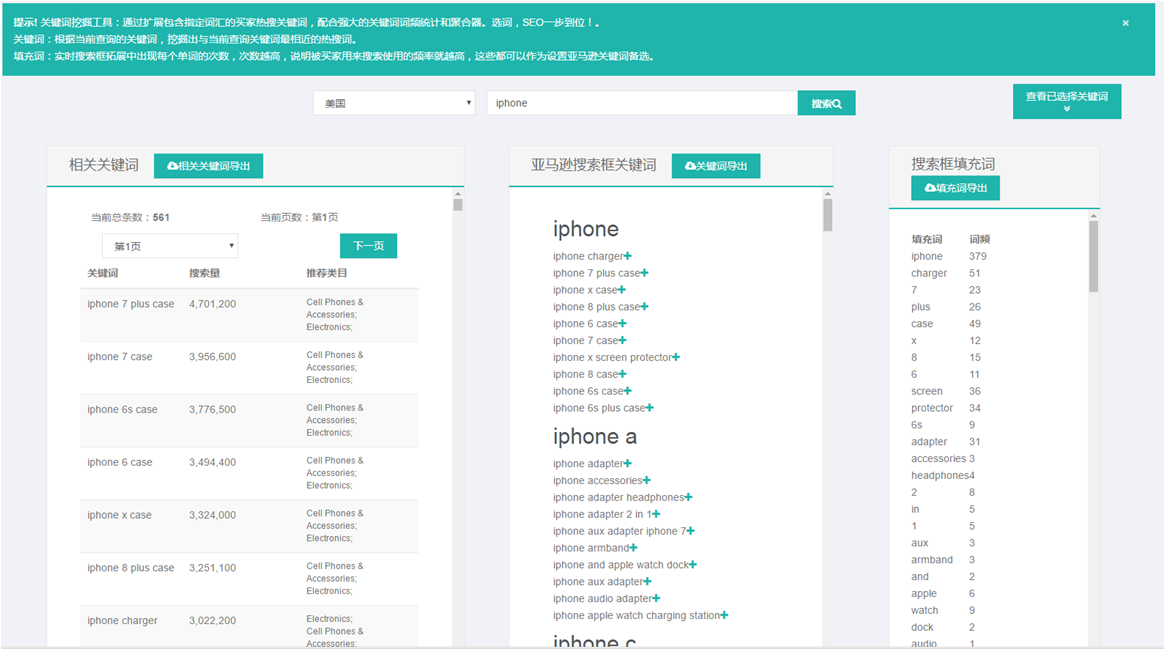Add iphone armband using plus icon

[634, 548]
